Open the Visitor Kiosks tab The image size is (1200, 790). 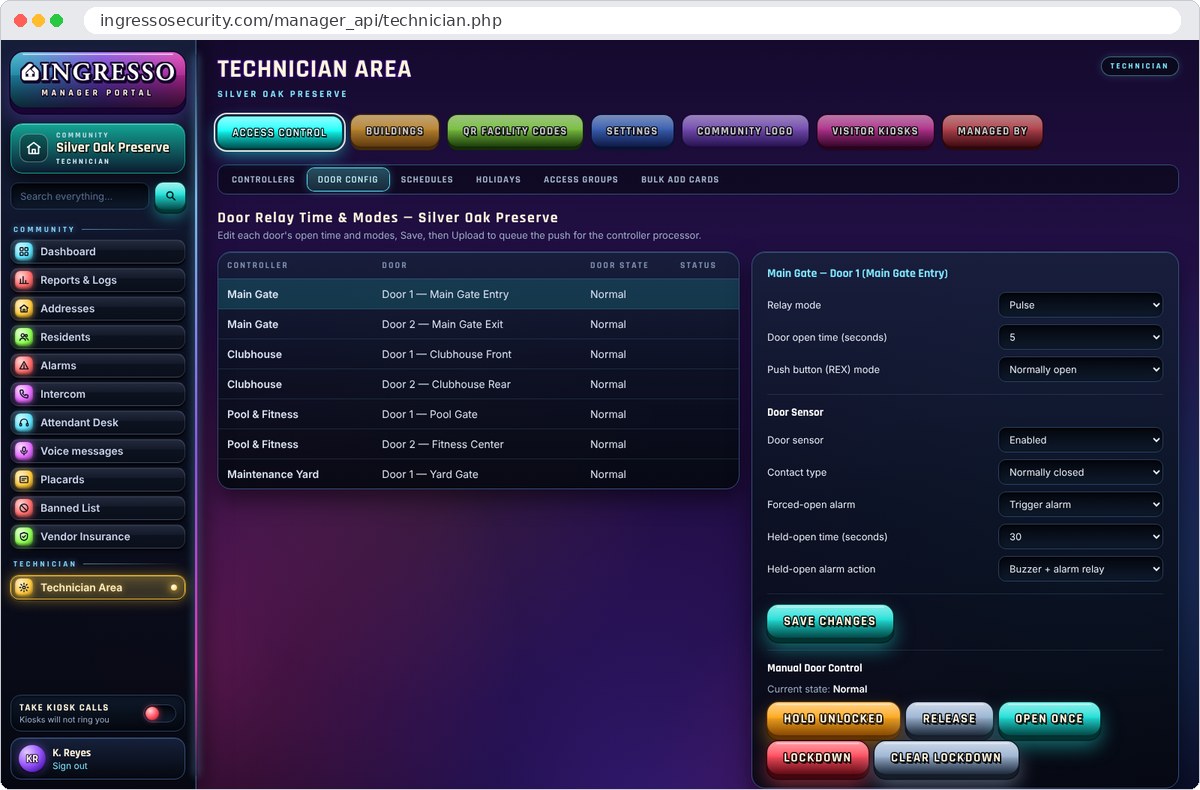(x=875, y=131)
